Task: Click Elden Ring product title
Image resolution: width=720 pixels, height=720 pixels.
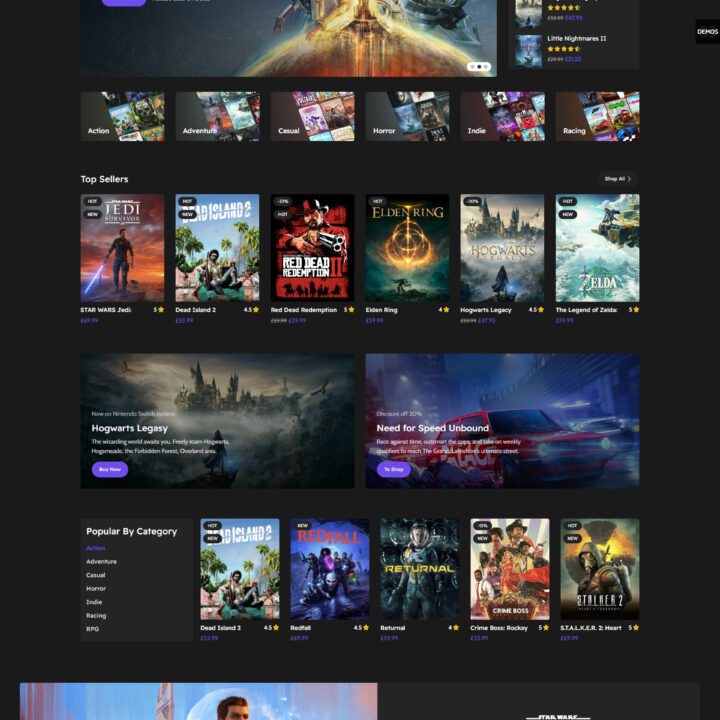Action: coord(382,310)
